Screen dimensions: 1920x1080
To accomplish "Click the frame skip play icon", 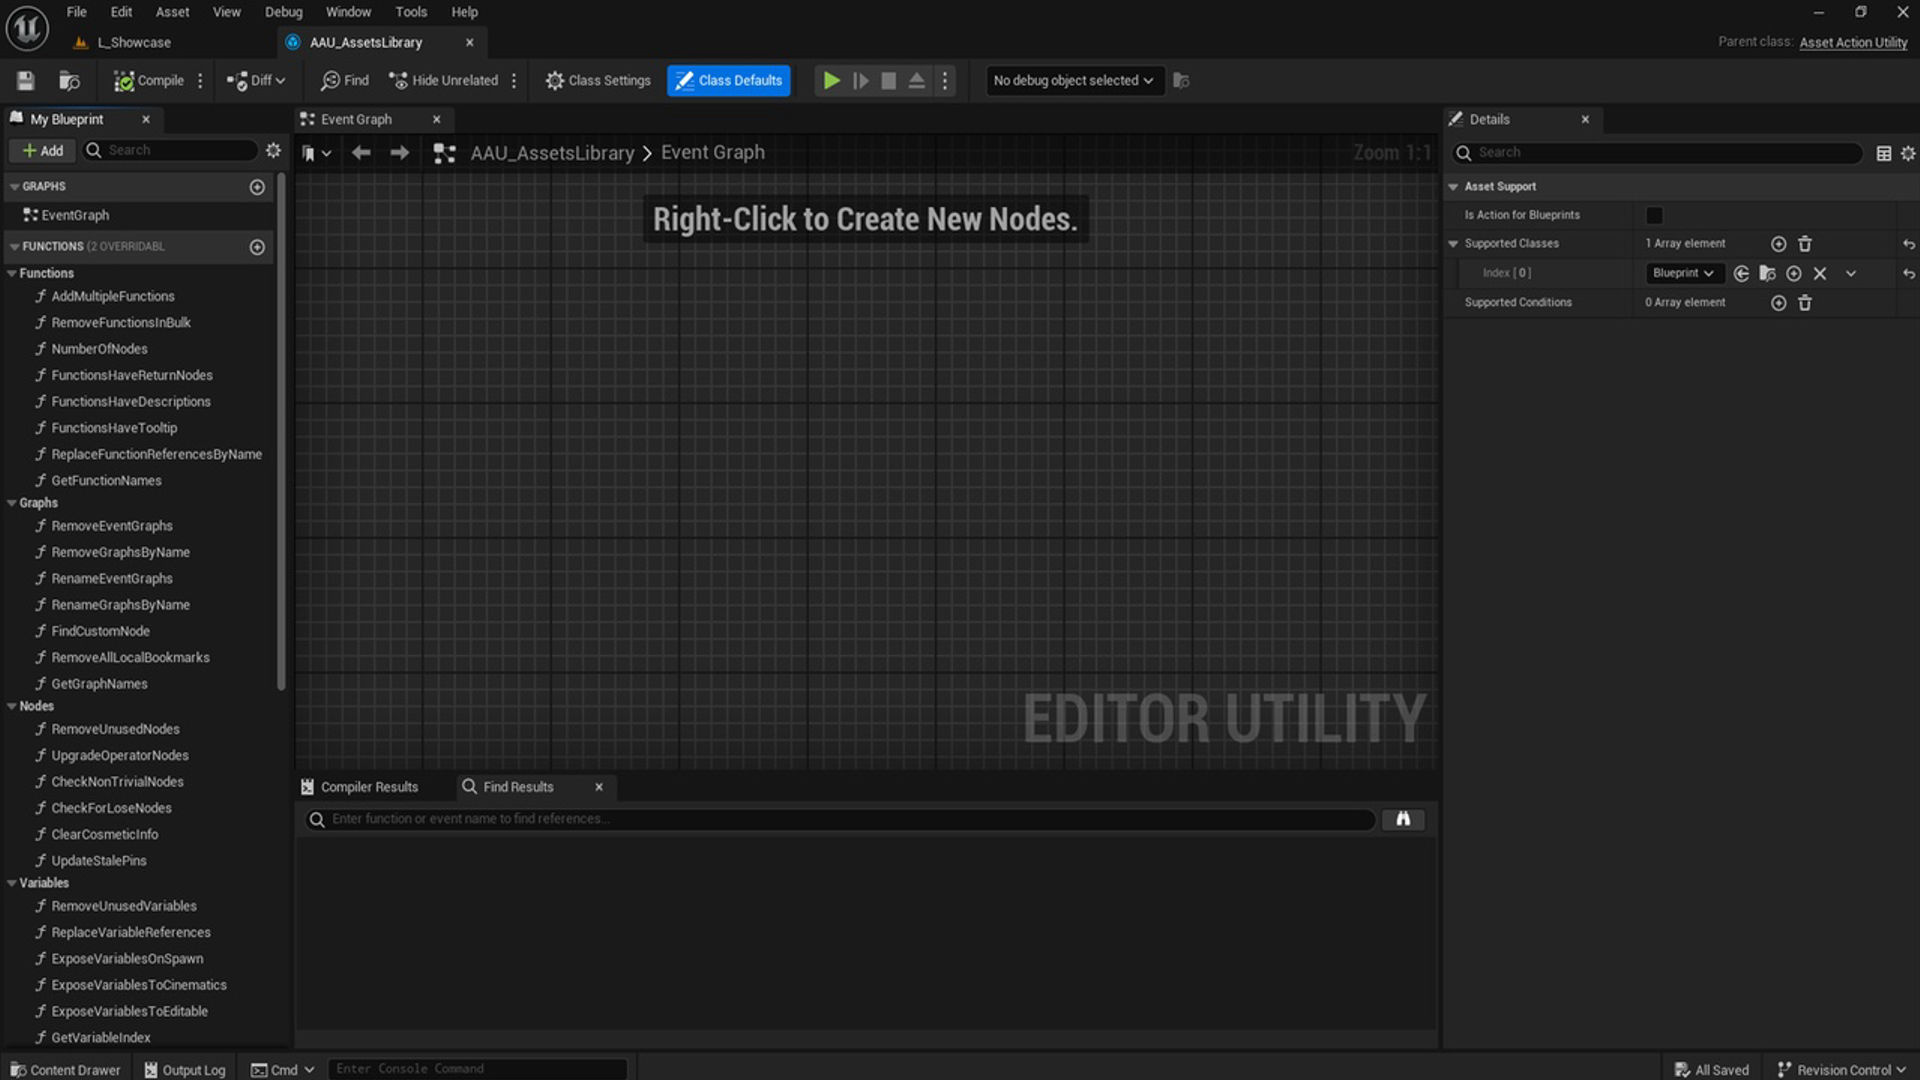I will tap(860, 80).
